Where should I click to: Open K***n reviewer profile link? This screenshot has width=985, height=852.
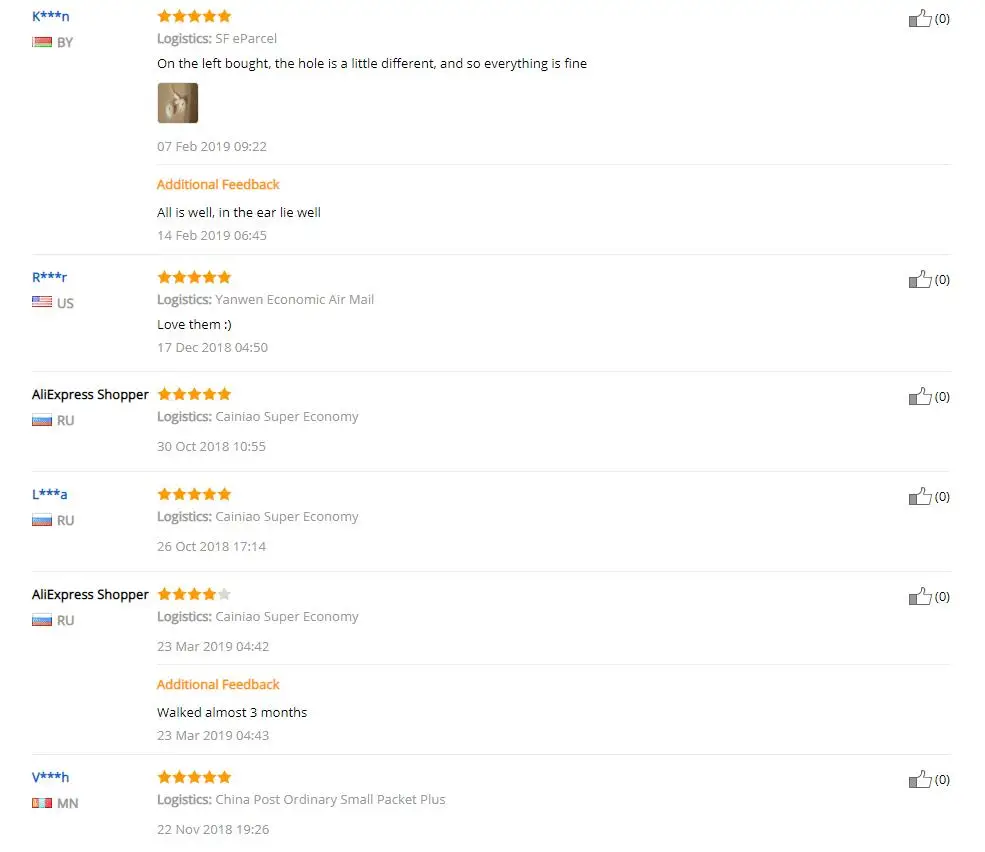click(51, 16)
